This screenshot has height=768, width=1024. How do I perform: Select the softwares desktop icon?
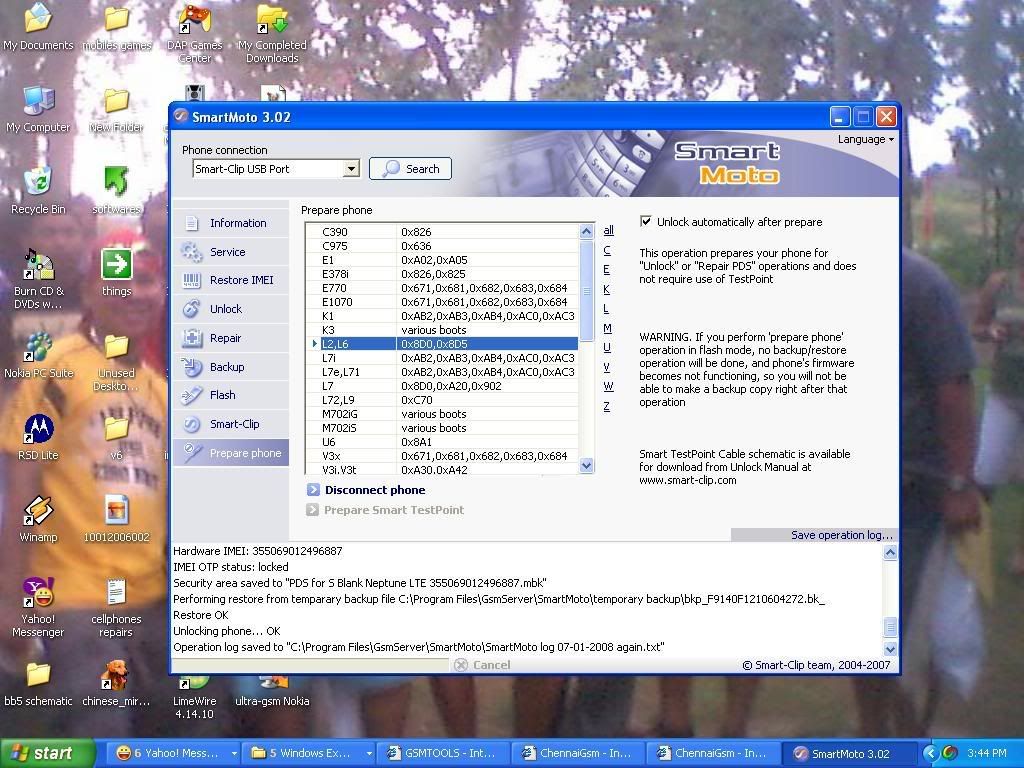click(x=116, y=191)
